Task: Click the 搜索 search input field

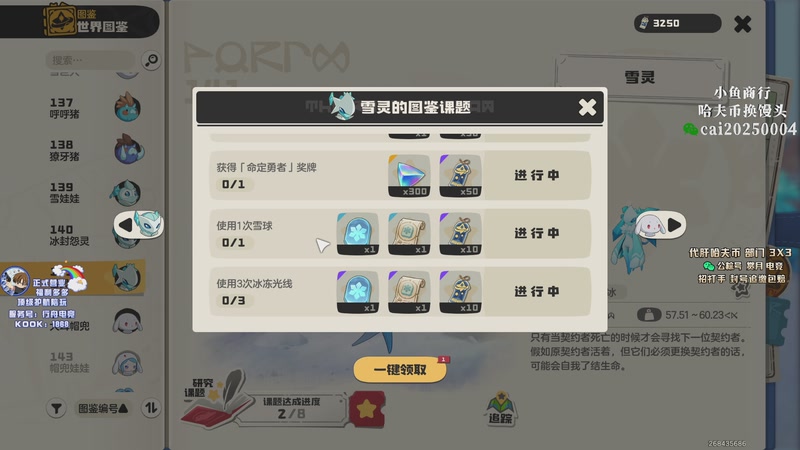Action: [90, 60]
